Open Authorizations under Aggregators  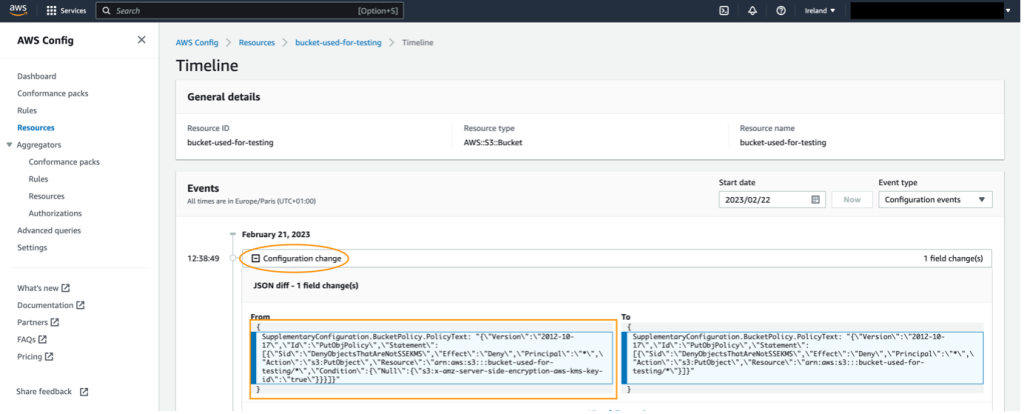pos(56,214)
